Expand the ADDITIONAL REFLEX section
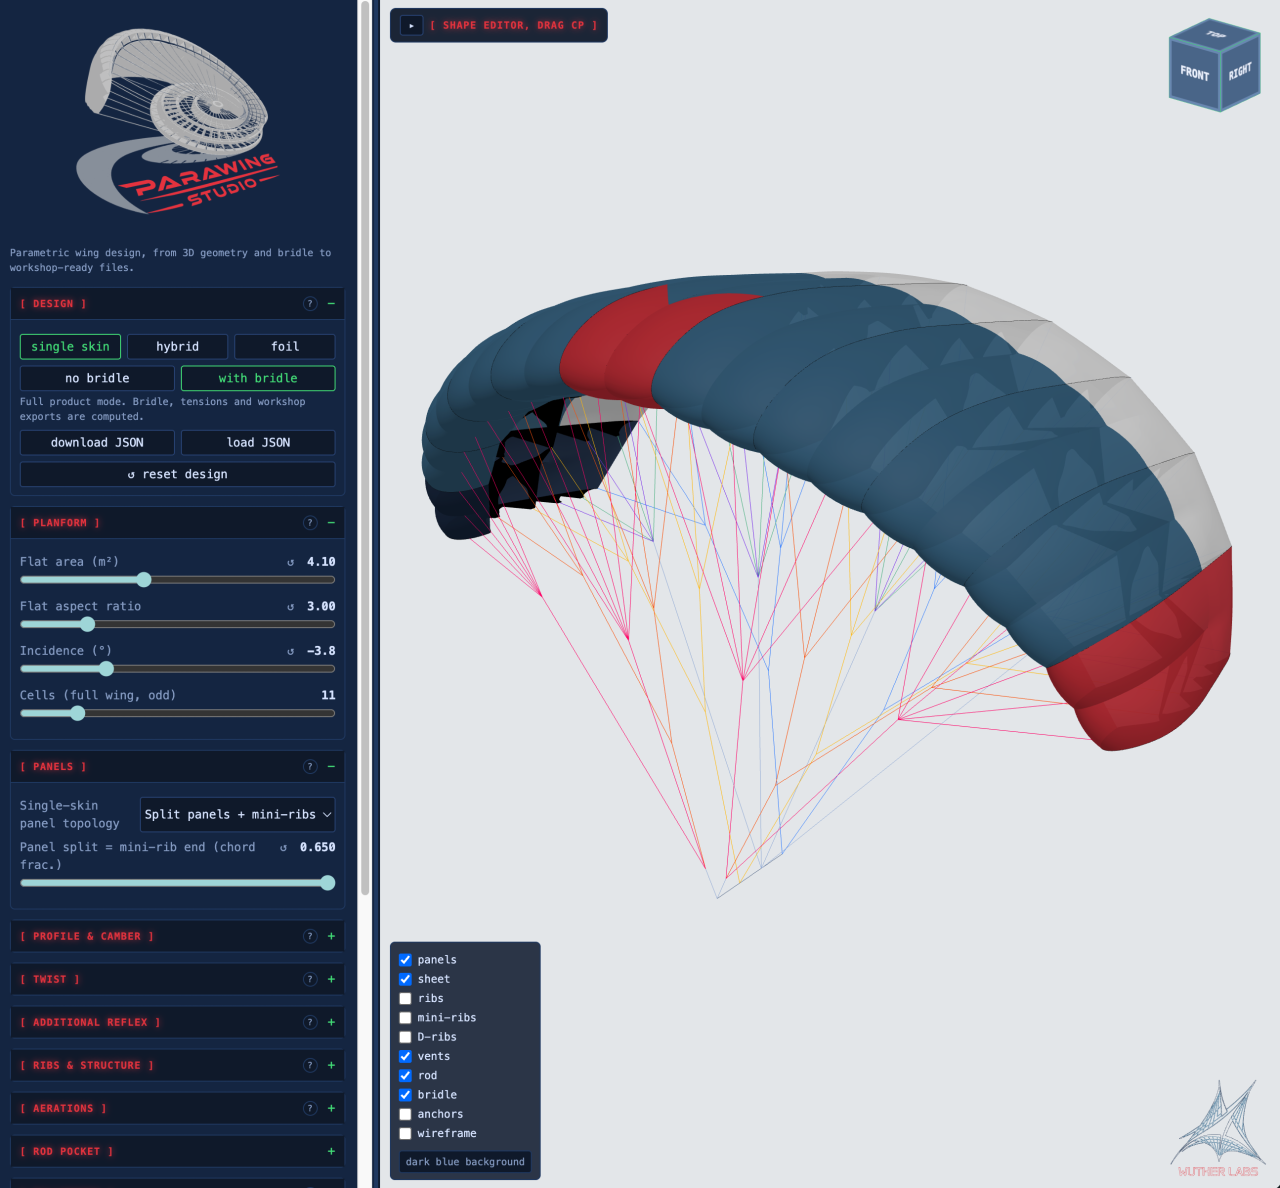Screen dimensions: 1280x1188 tap(331, 1023)
